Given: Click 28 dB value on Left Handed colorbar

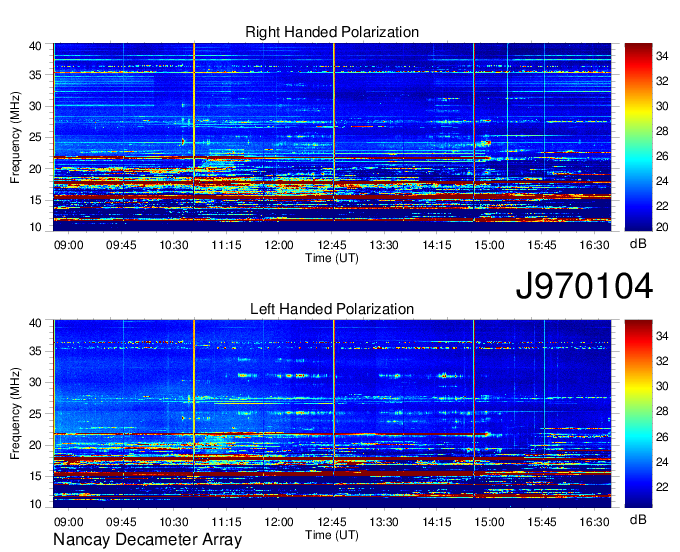Looking at the screenshot, I should click(662, 412).
